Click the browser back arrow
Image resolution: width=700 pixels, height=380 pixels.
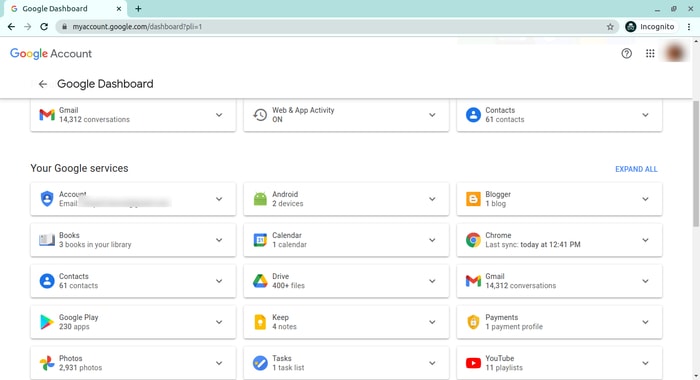point(11,27)
